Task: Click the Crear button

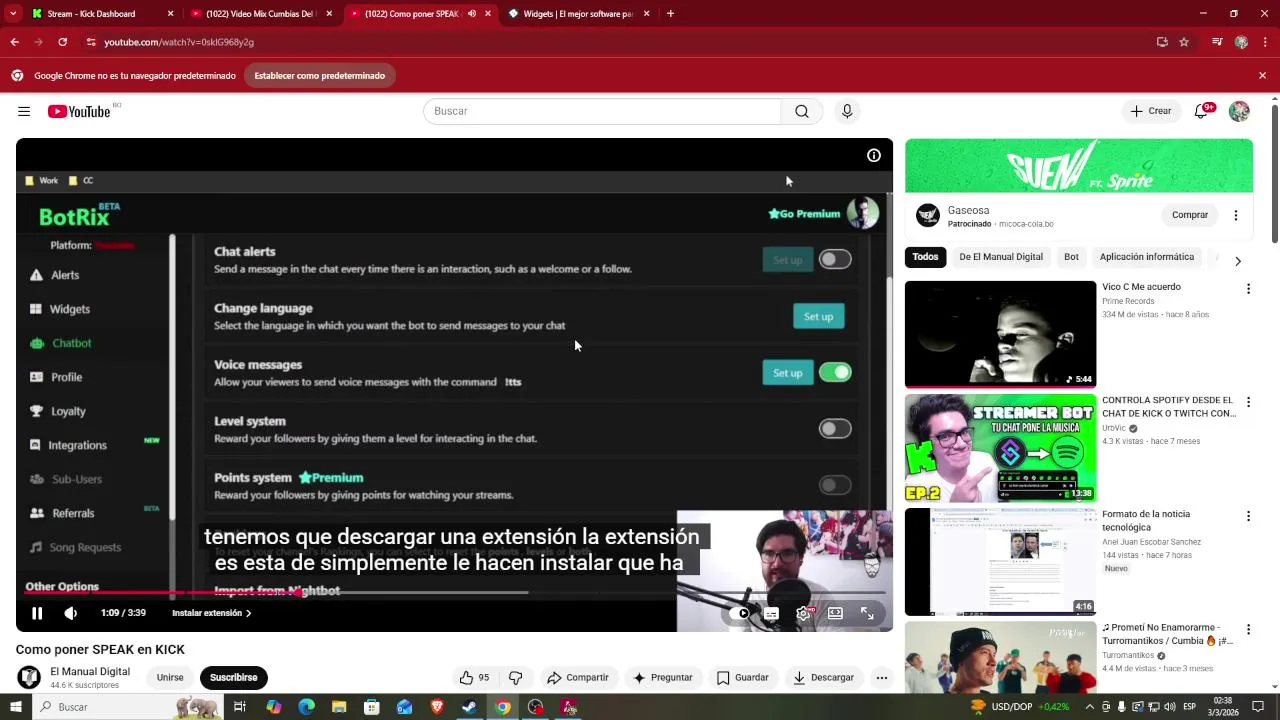Action: pyautogui.click(x=1151, y=111)
